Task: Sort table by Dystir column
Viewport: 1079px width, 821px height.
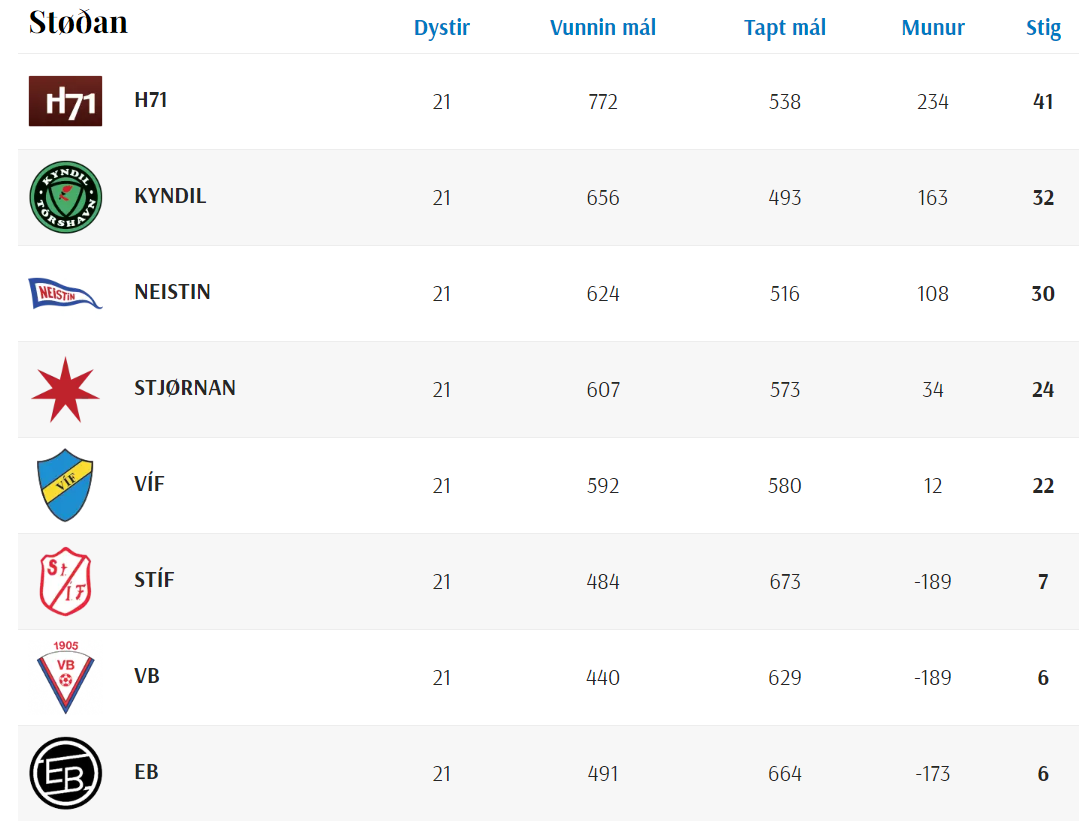Action: pyautogui.click(x=441, y=28)
